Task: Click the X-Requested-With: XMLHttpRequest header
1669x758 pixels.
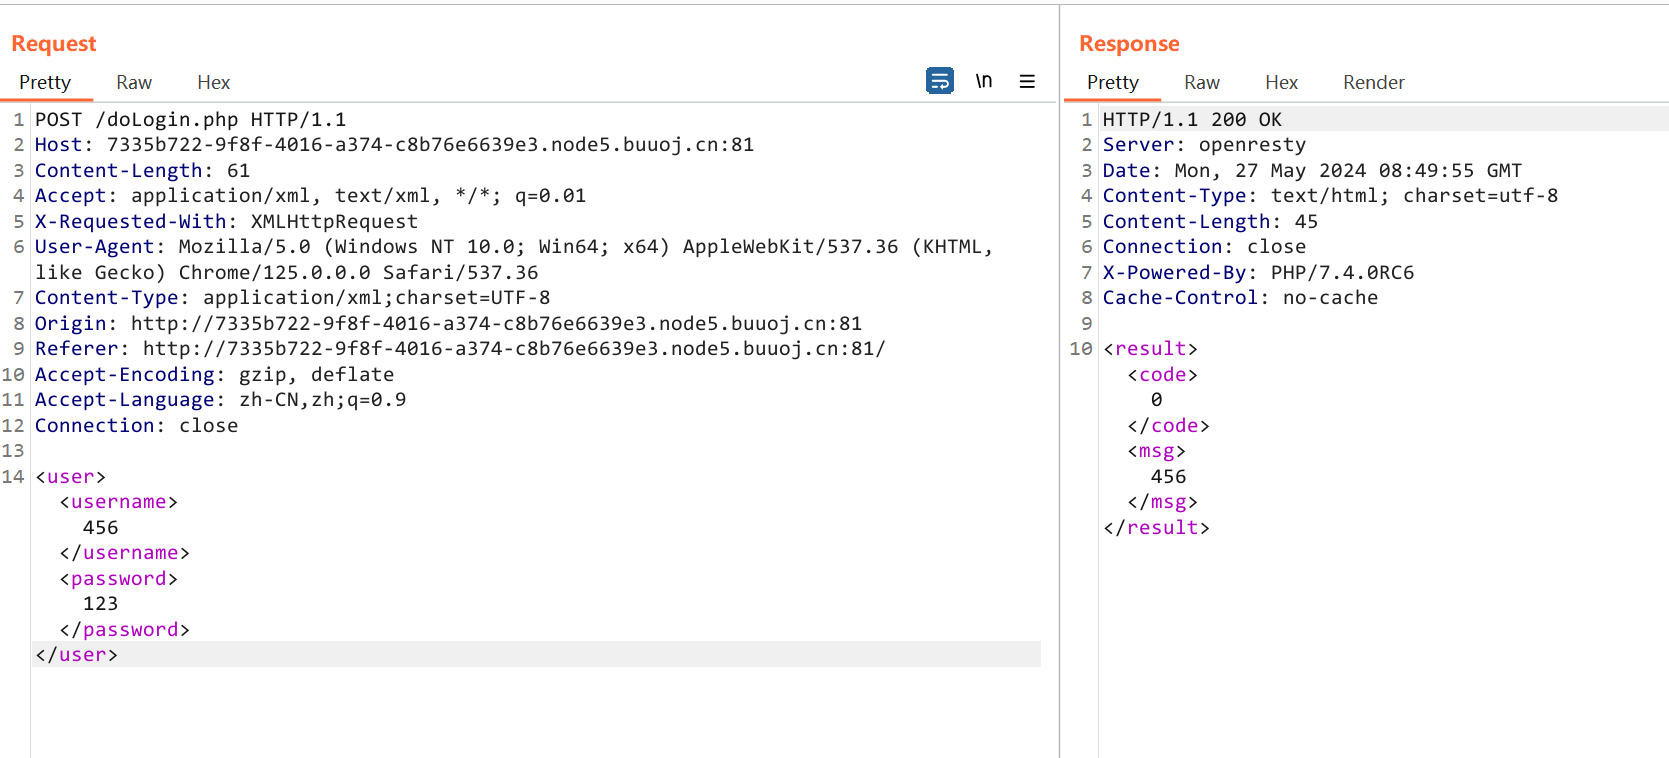Action: pos(226,221)
